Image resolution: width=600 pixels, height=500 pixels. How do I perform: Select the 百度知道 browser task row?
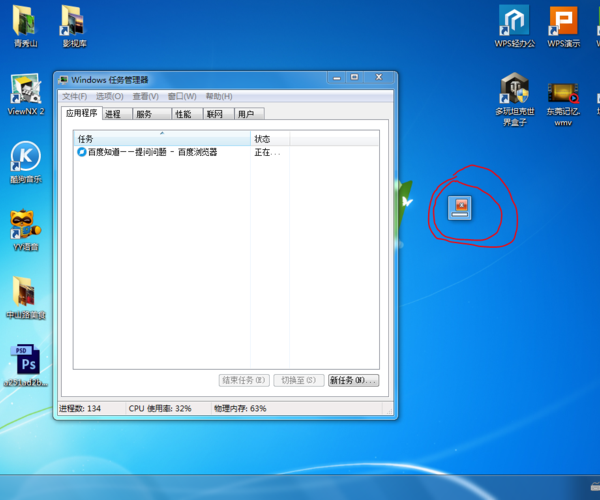152,152
